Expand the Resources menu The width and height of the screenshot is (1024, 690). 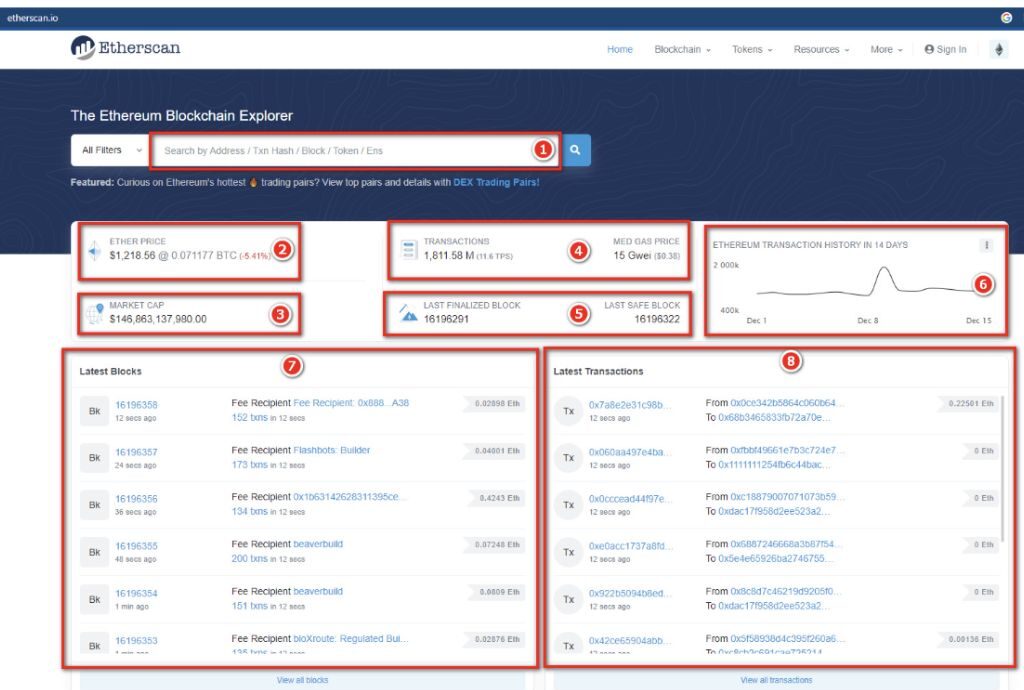(x=821, y=50)
